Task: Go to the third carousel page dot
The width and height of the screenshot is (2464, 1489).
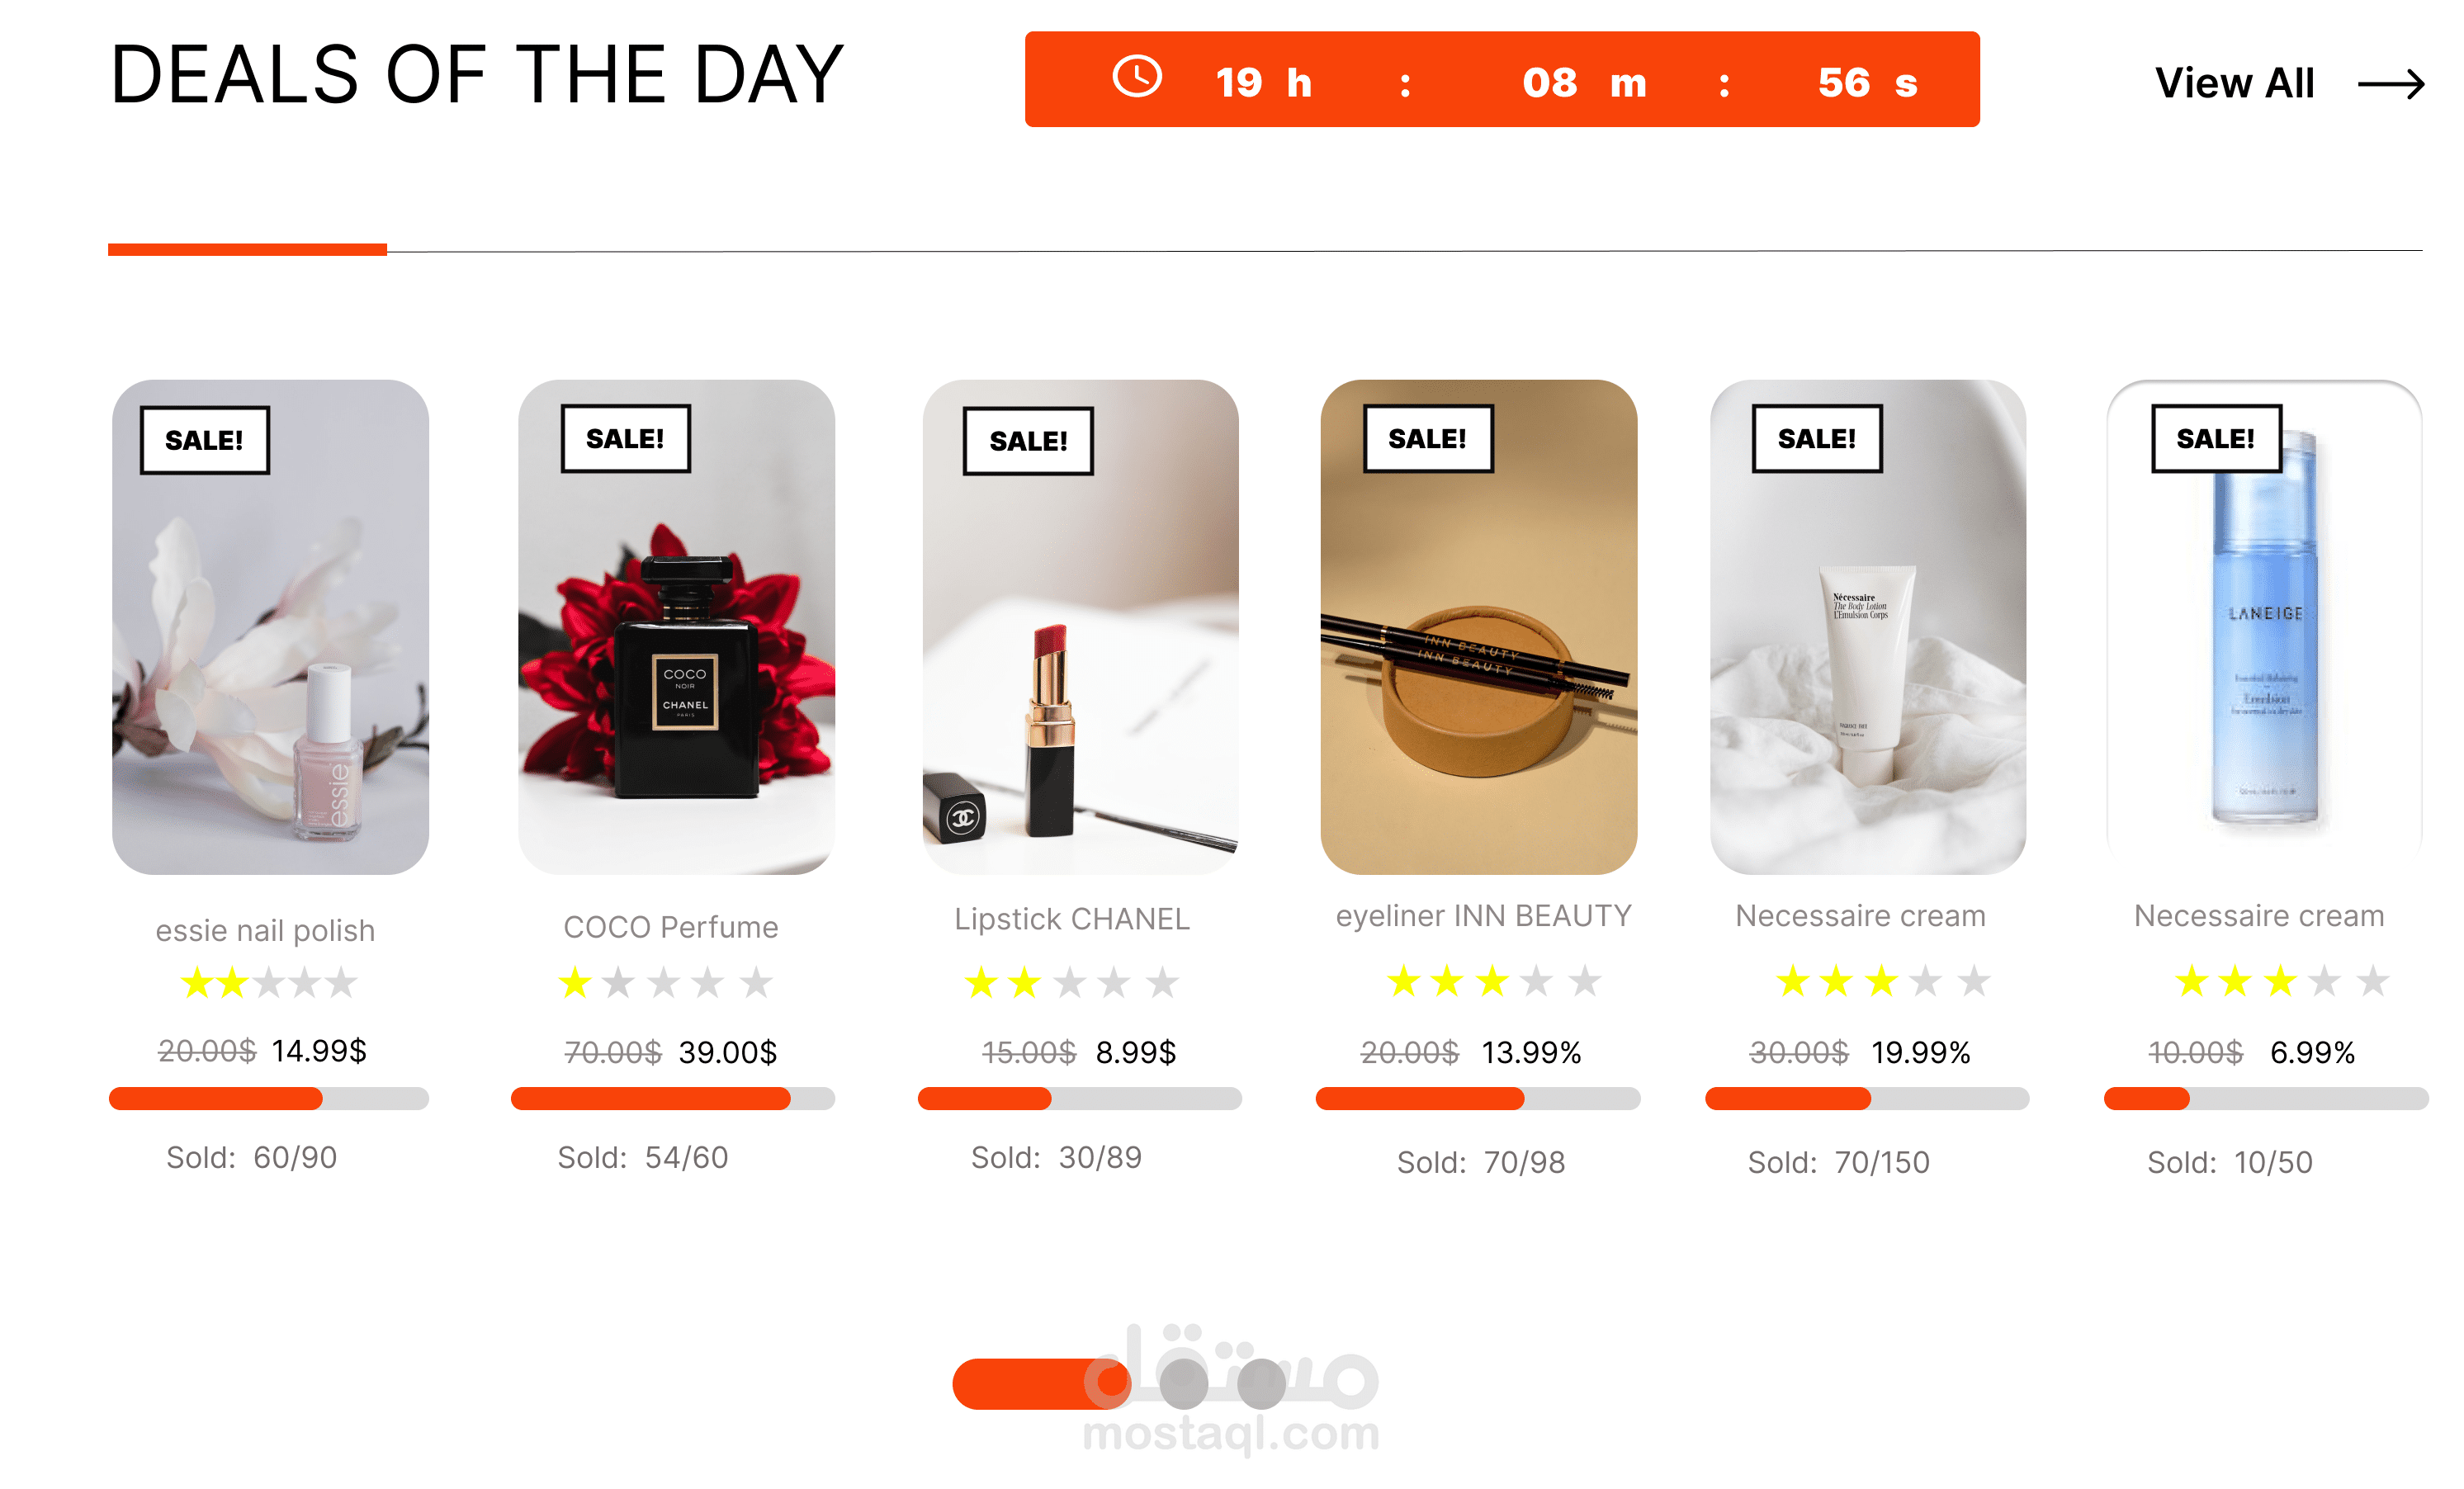Action: (1261, 1384)
